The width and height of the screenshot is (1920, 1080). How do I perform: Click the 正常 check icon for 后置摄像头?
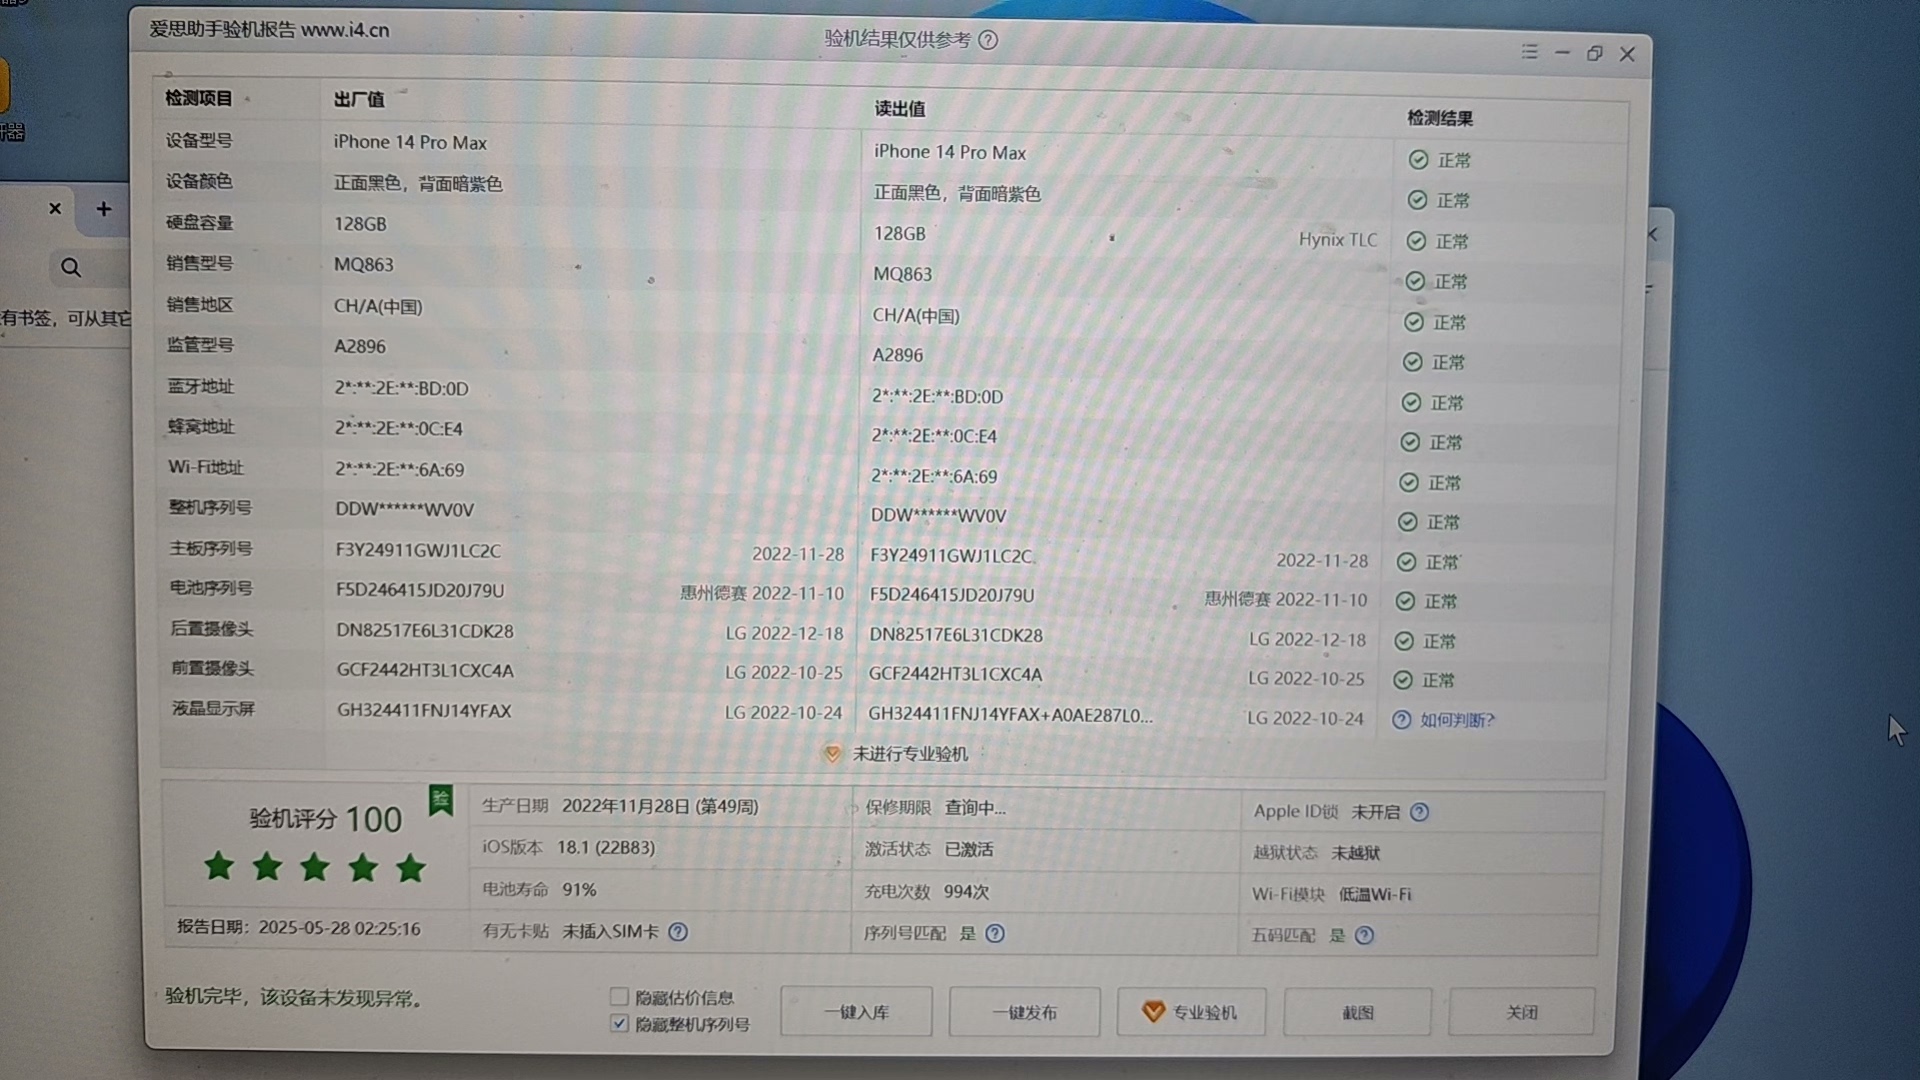pos(1404,641)
